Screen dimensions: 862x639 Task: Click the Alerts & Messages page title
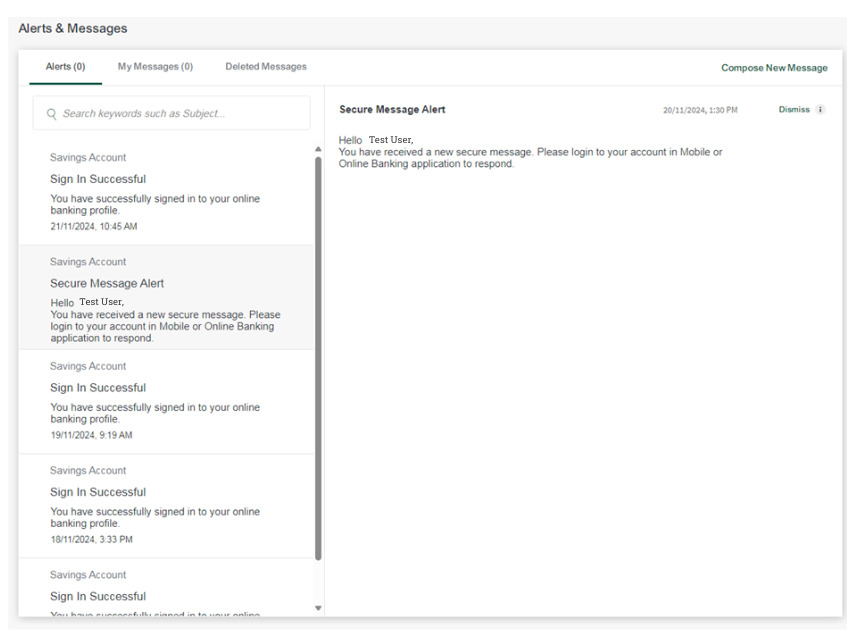pos(73,29)
